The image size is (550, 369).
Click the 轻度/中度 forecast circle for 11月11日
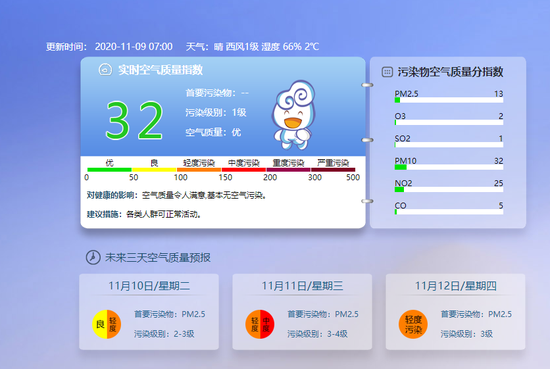[260, 324]
